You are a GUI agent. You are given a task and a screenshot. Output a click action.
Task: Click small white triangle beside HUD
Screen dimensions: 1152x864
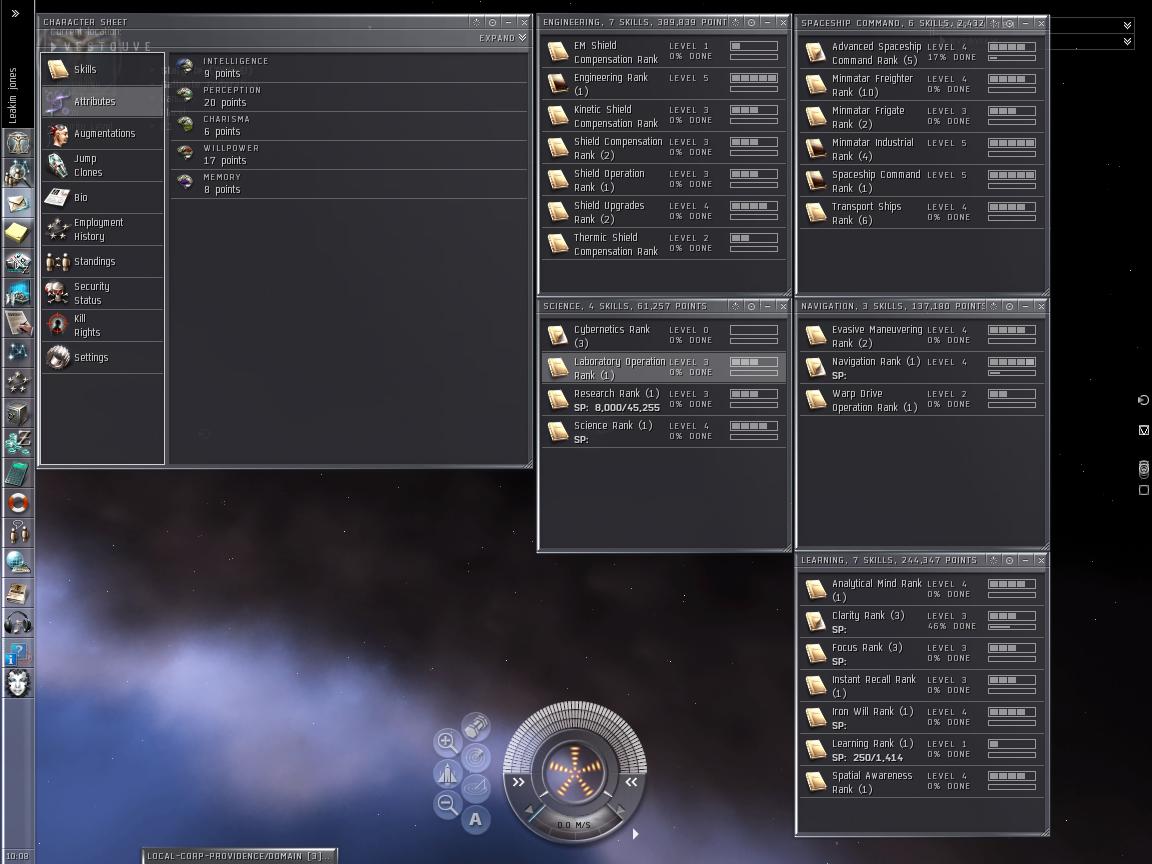click(636, 833)
